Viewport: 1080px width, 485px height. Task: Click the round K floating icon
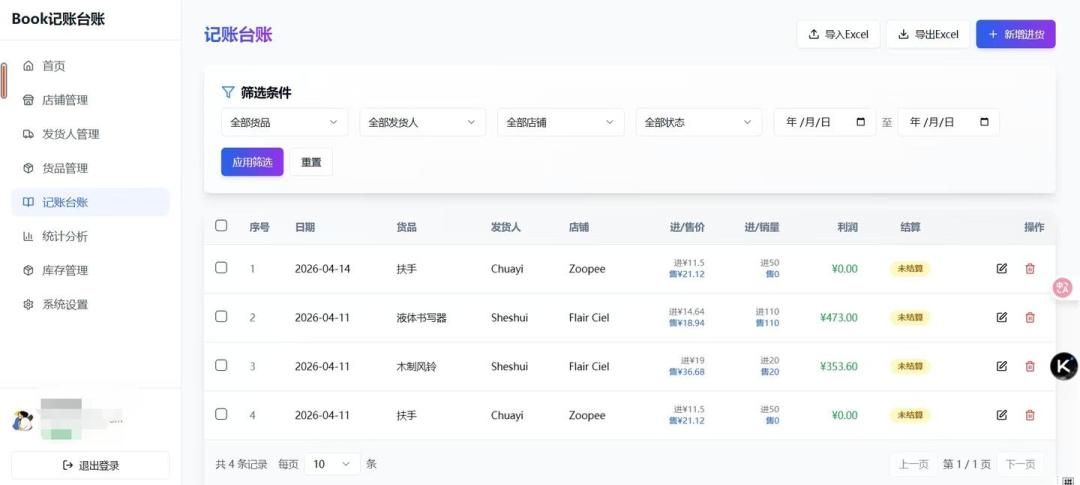[x=1064, y=366]
